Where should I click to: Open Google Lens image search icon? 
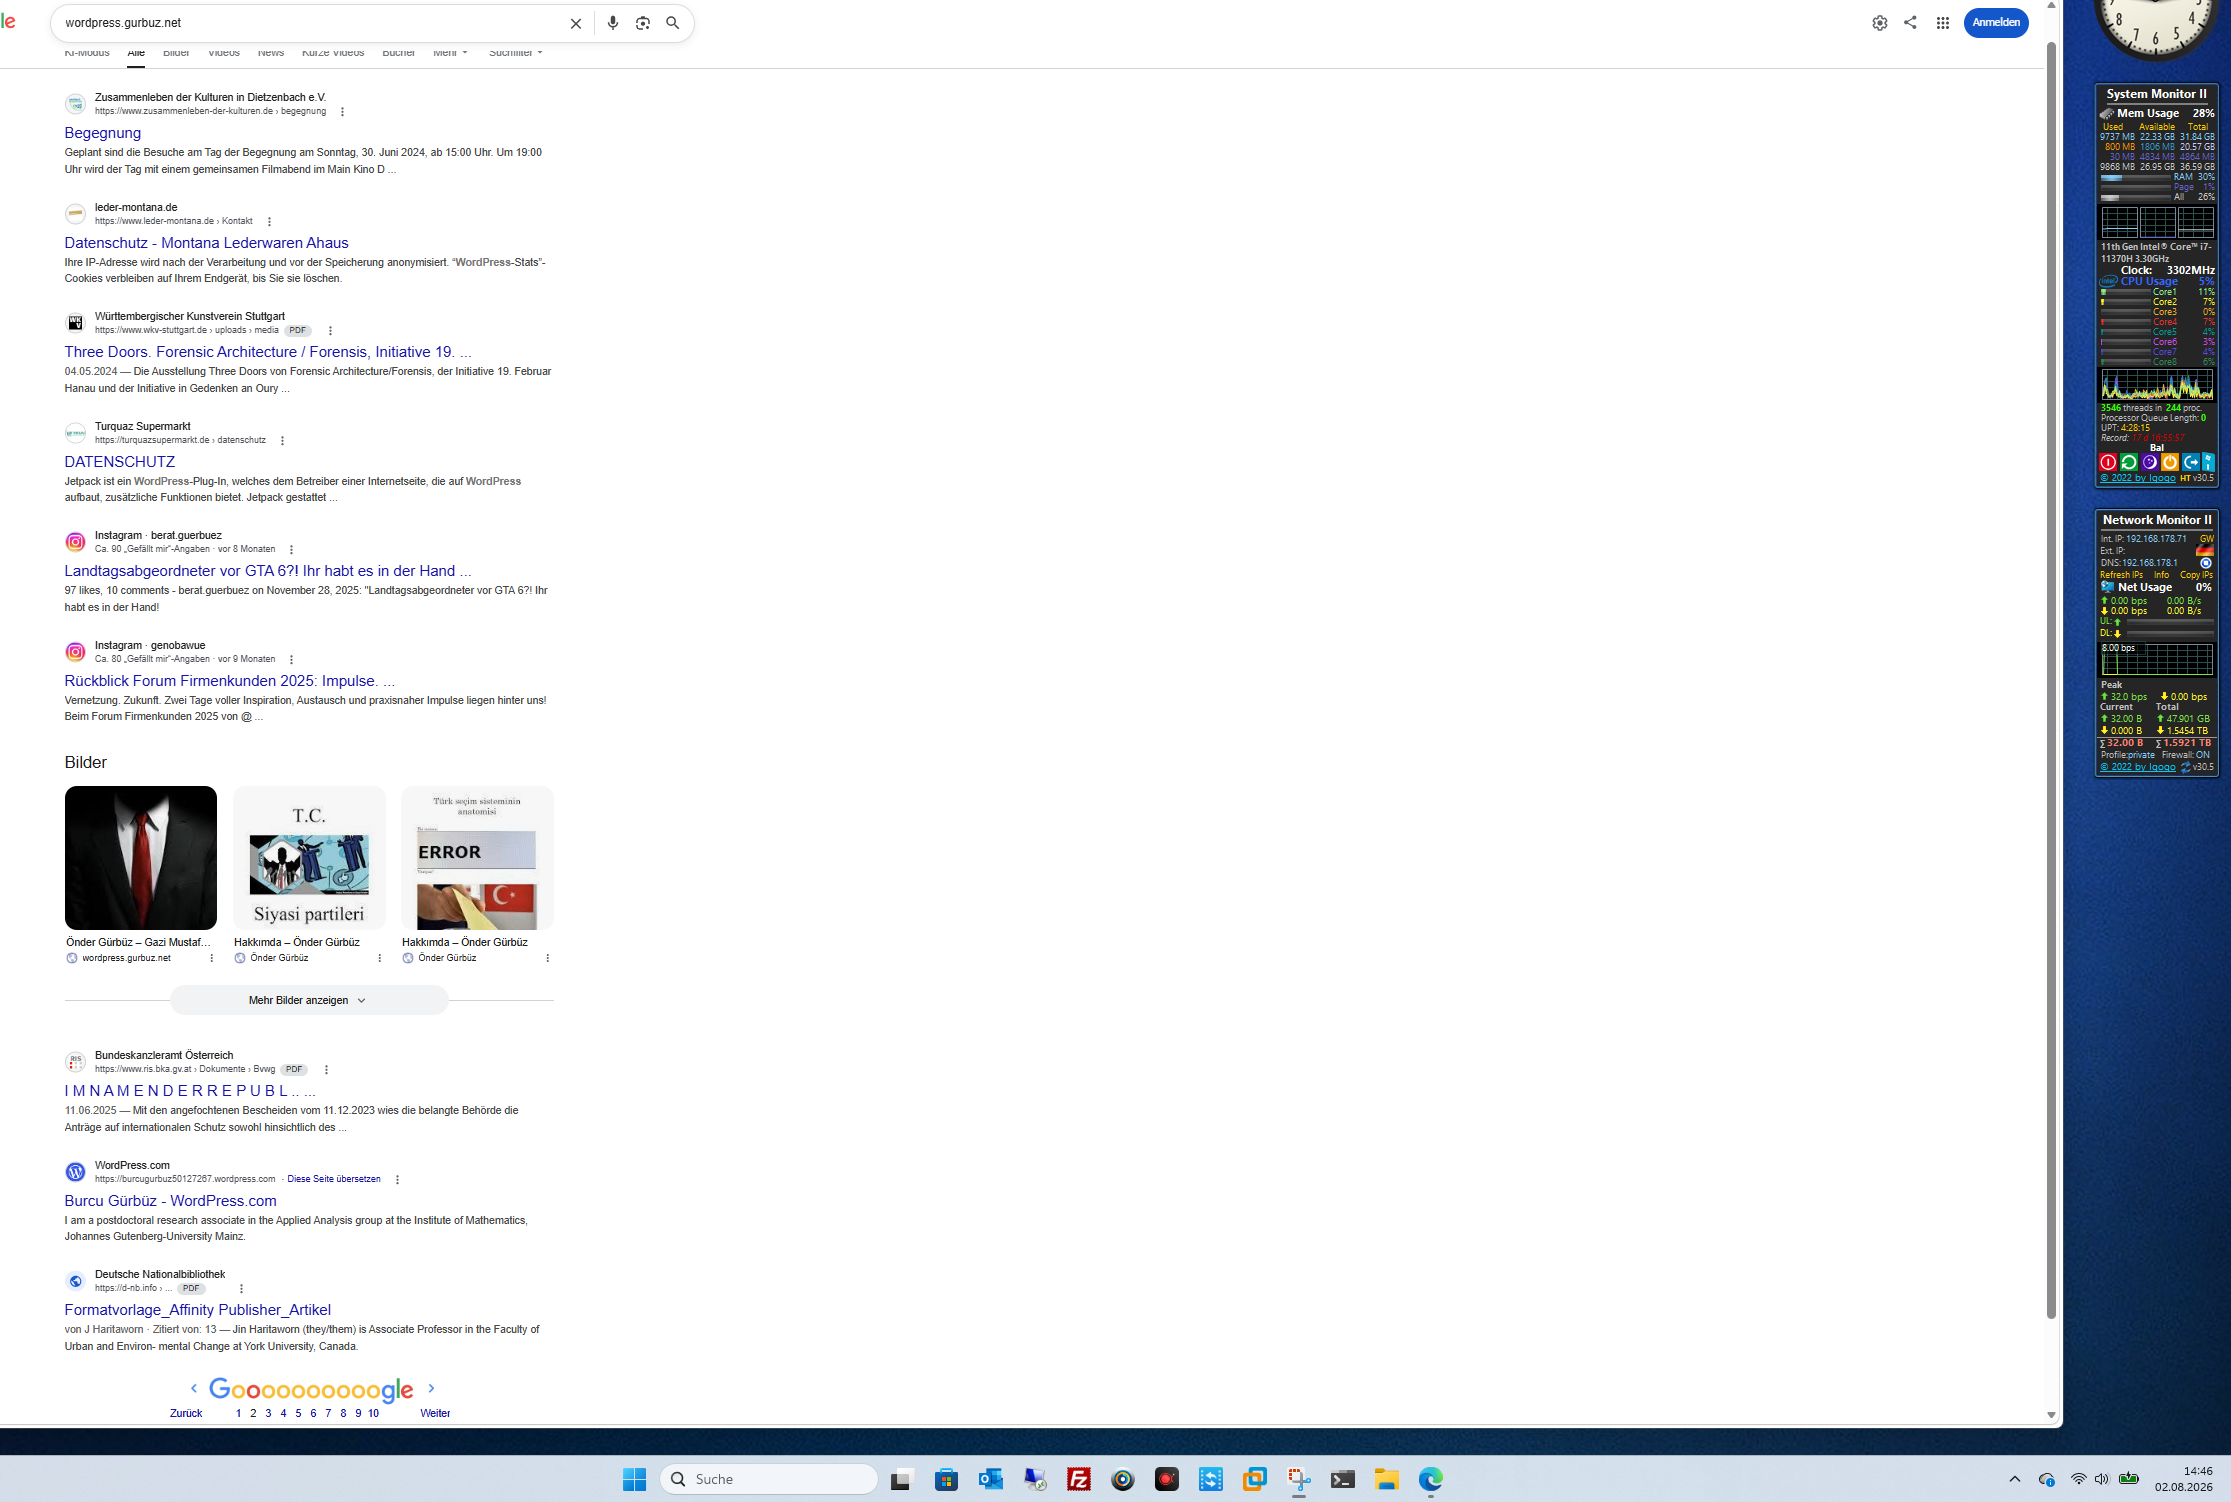click(x=643, y=23)
